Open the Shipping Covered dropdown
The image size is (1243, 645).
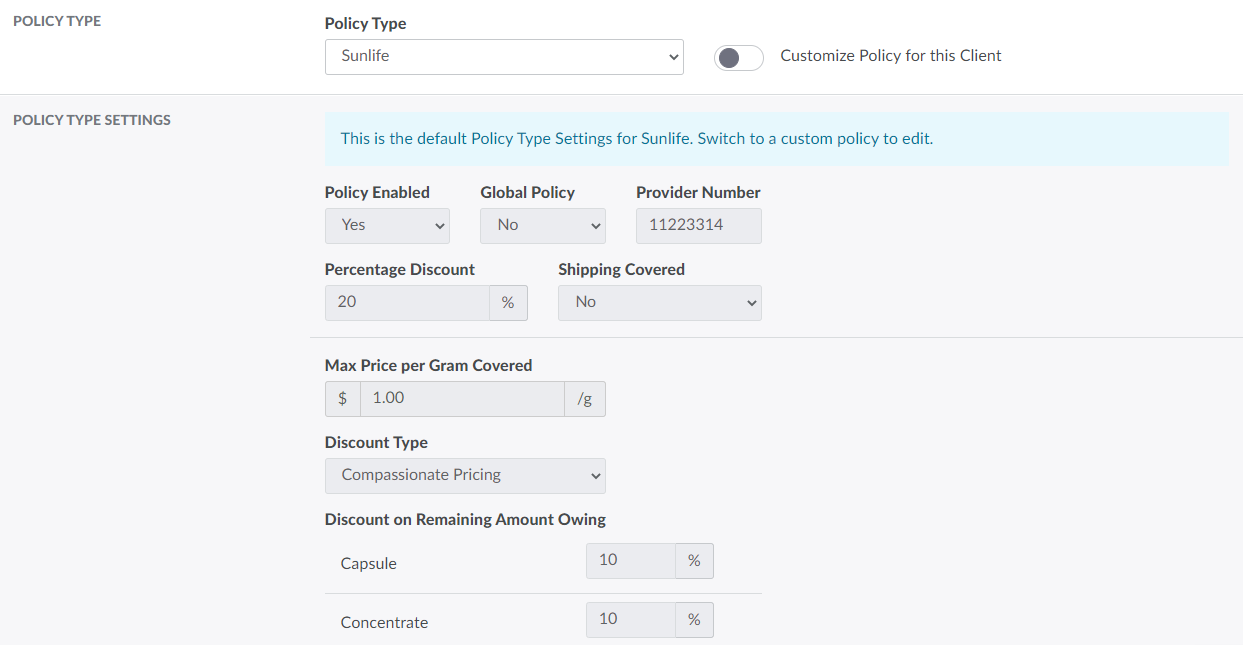point(659,303)
